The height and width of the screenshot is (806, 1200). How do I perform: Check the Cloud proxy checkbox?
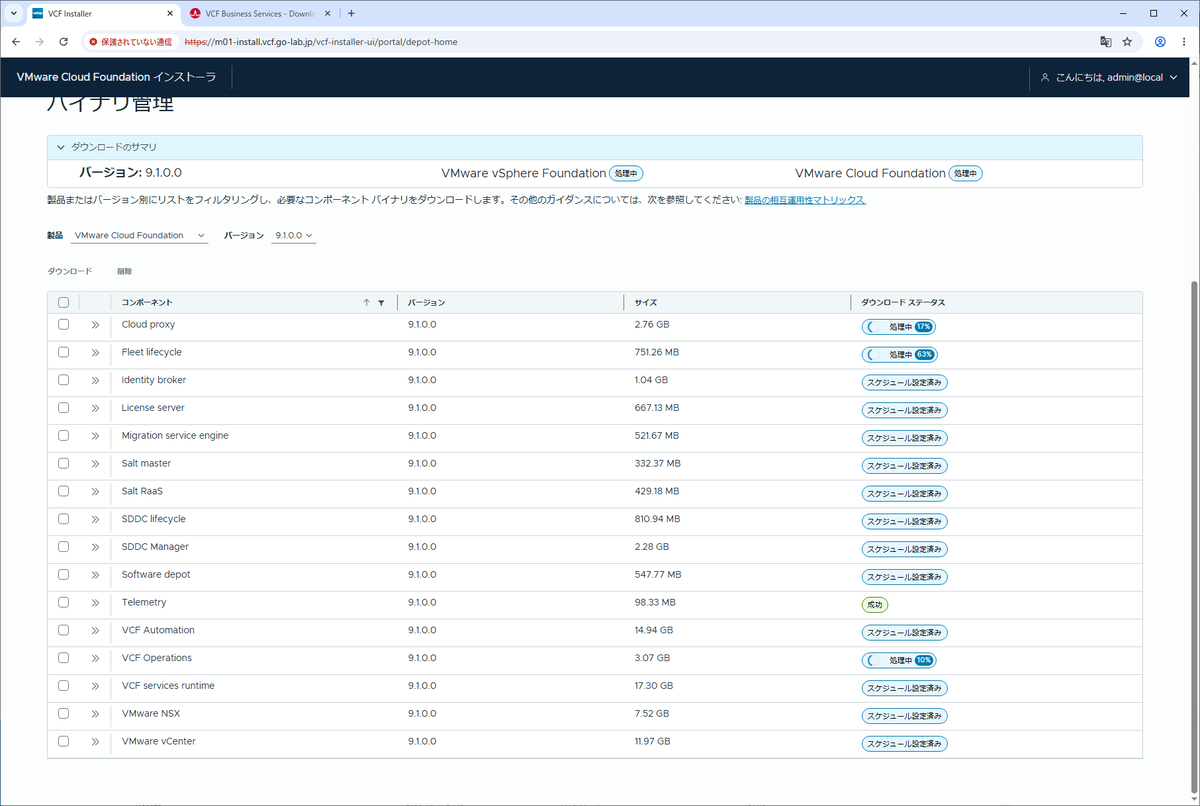(63, 325)
